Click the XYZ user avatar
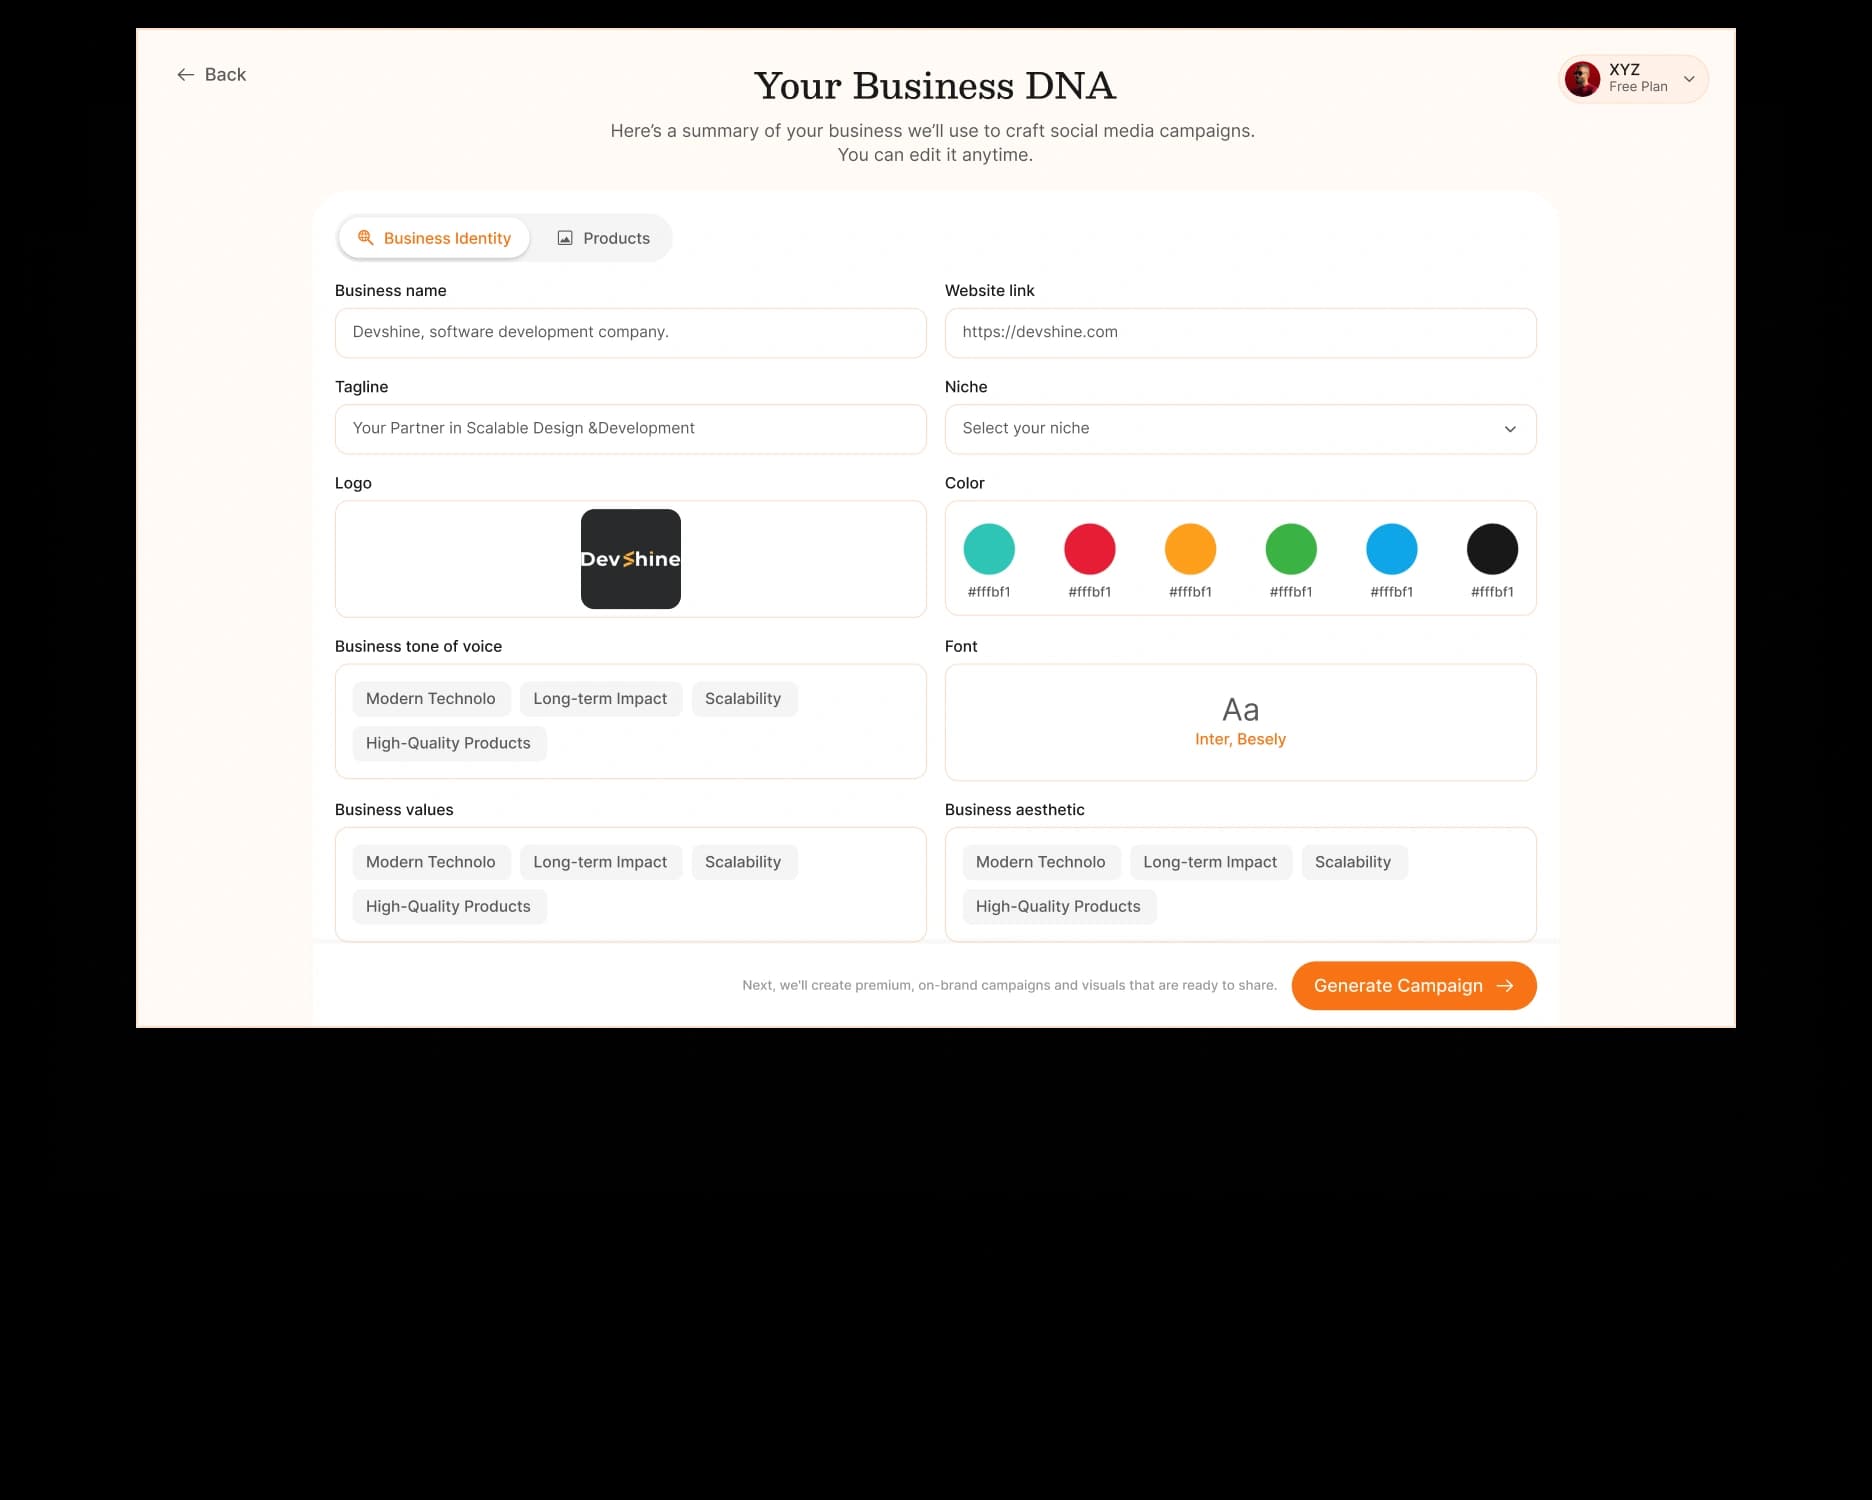Screen dimensions: 1872x1500 pyautogui.click(x=1582, y=79)
